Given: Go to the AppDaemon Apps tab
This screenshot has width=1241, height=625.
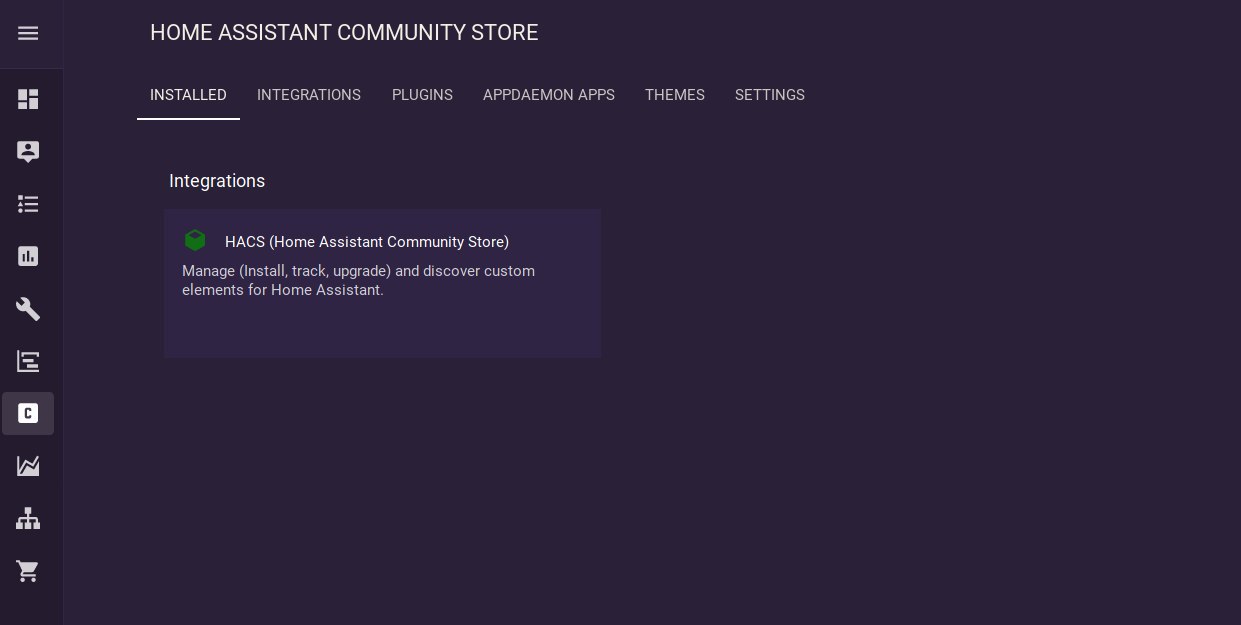Looking at the screenshot, I should pos(549,95).
